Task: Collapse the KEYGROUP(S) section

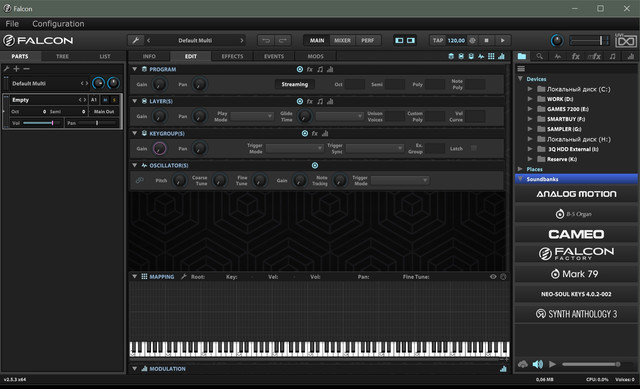Action: (134, 133)
